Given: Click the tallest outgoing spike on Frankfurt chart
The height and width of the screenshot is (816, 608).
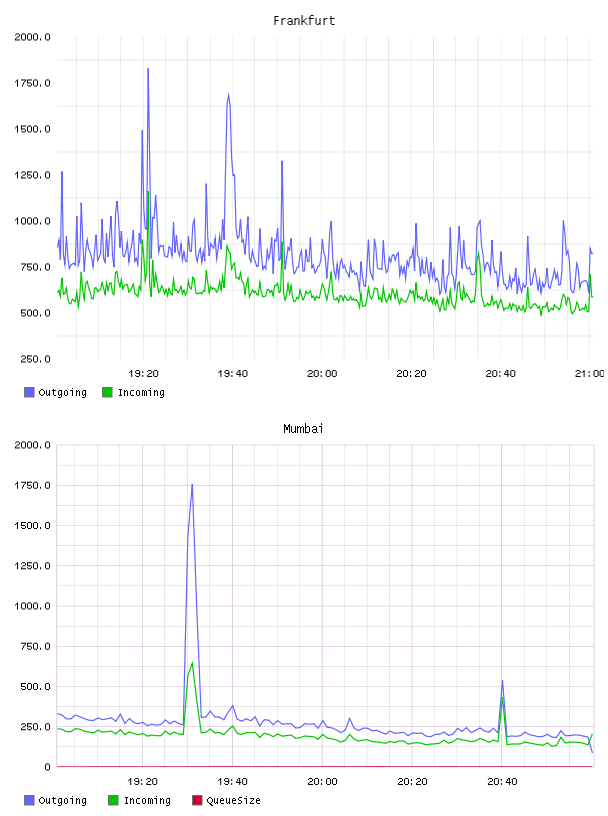Looking at the screenshot, I should (x=148, y=69).
